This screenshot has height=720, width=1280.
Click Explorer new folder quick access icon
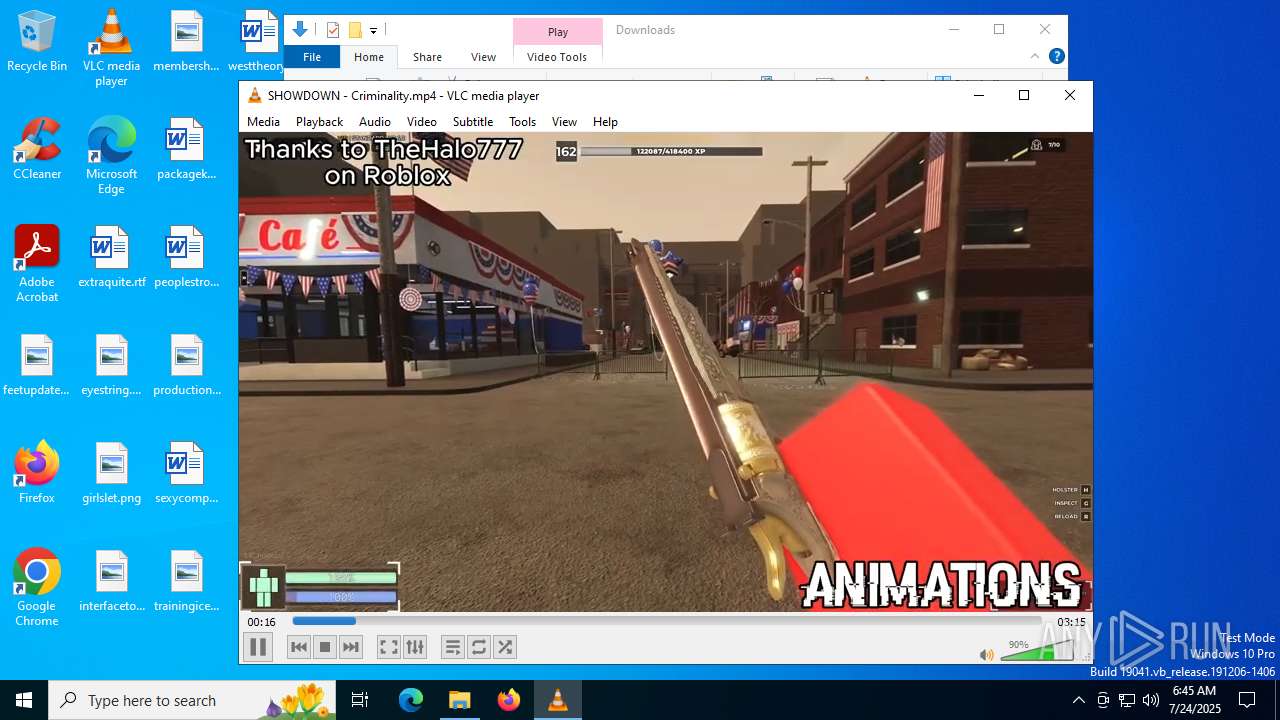click(x=354, y=30)
